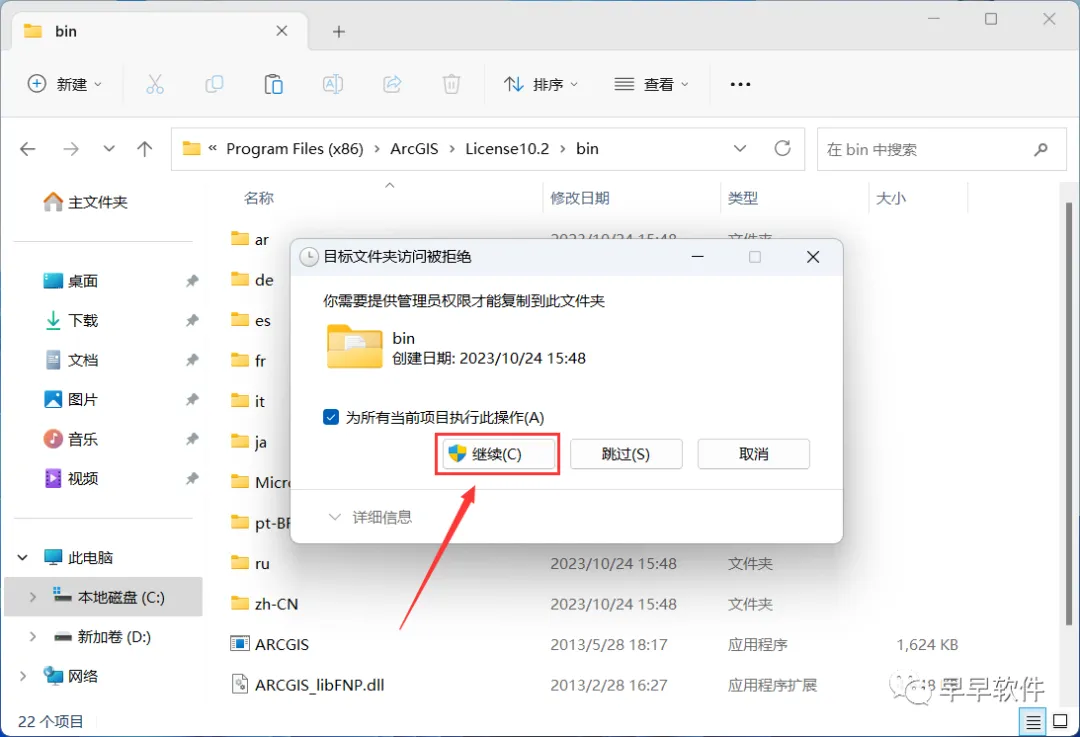The width and height of the screenshot is (1080, 737).
Task: Refresh the current folder view
Action: point(782,148)
